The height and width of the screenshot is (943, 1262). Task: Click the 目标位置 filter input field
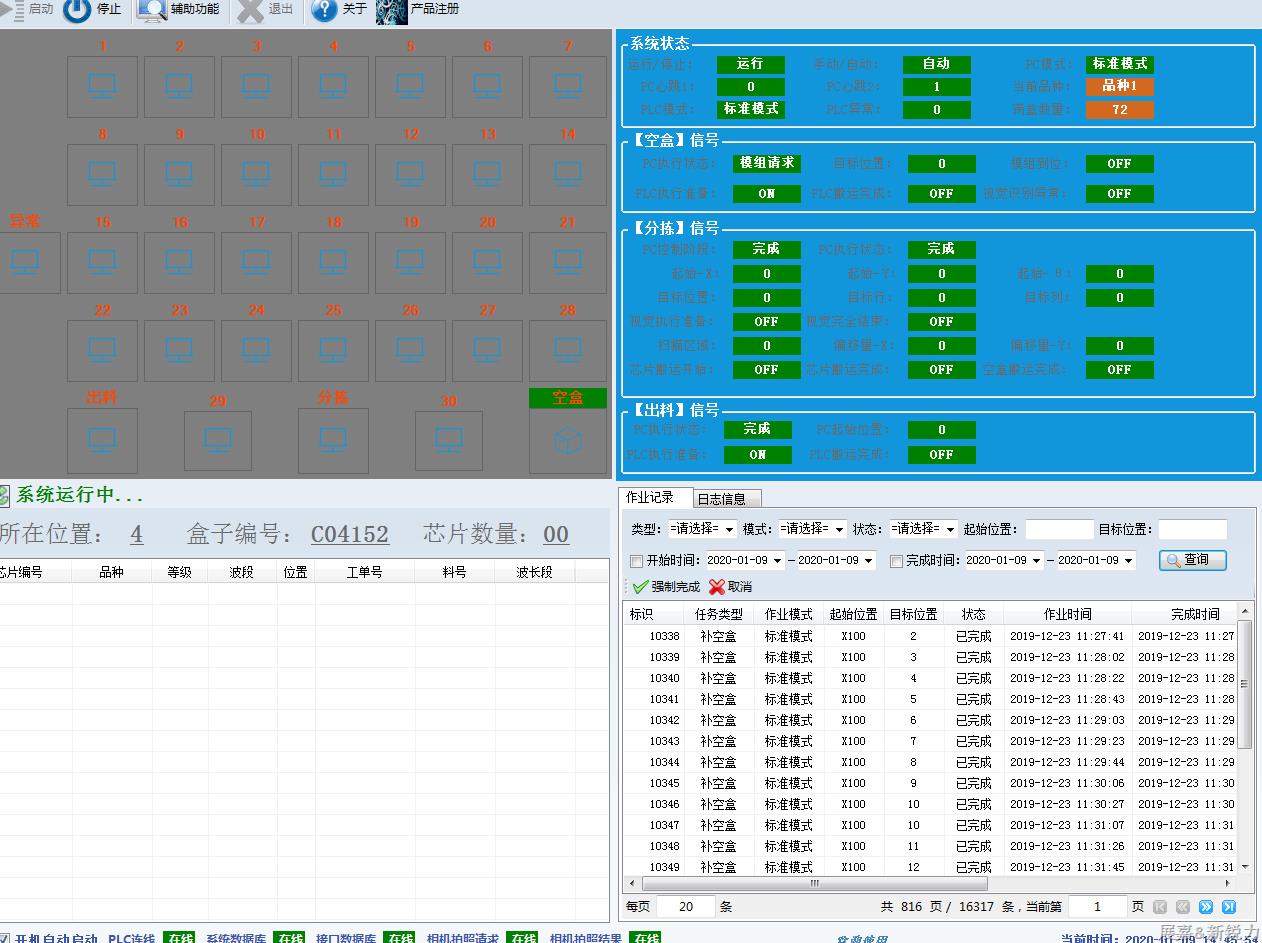click(1192, 530)
